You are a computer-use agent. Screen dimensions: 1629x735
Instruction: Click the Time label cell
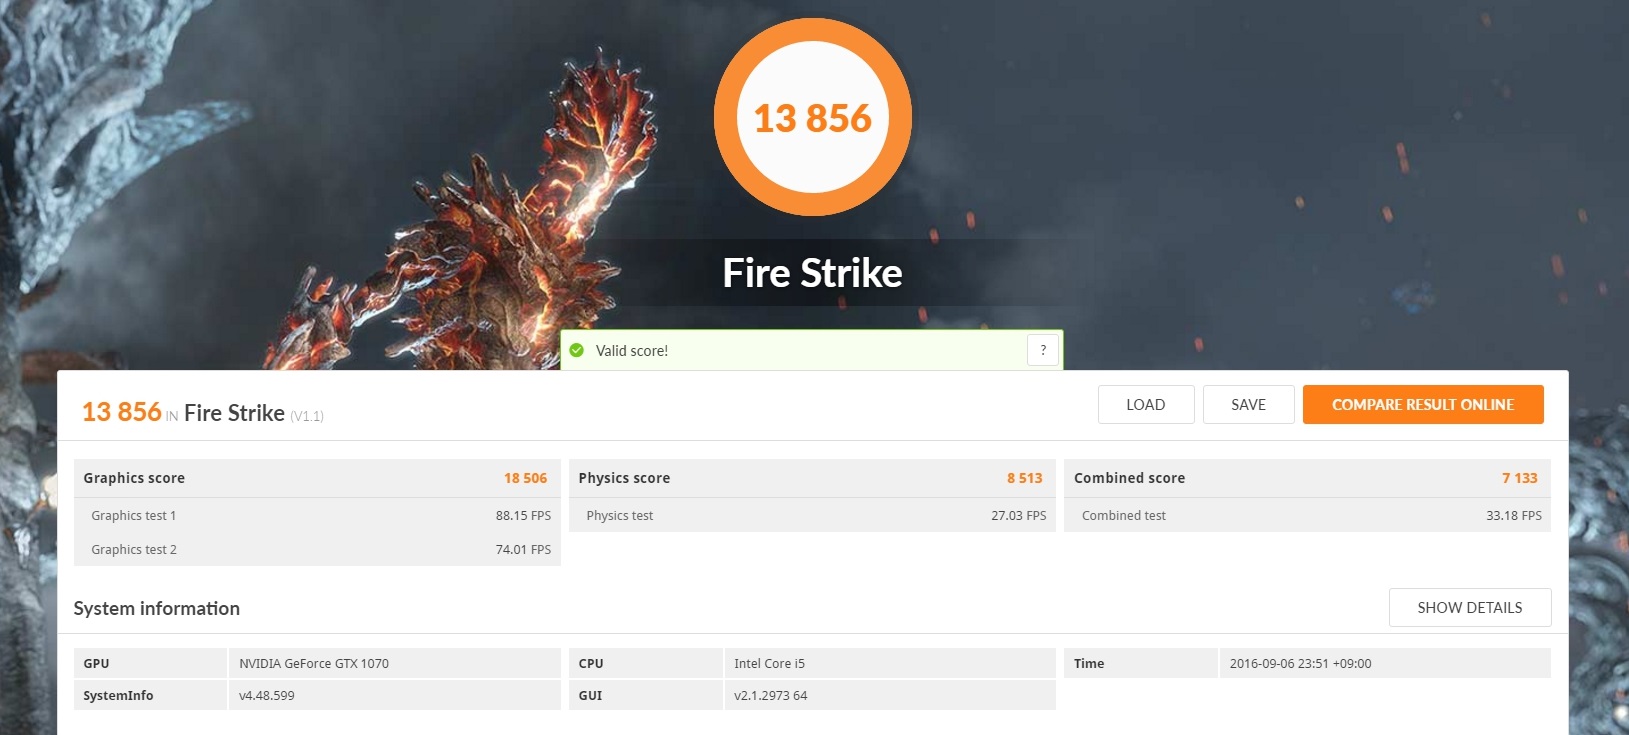[1141, 663]
